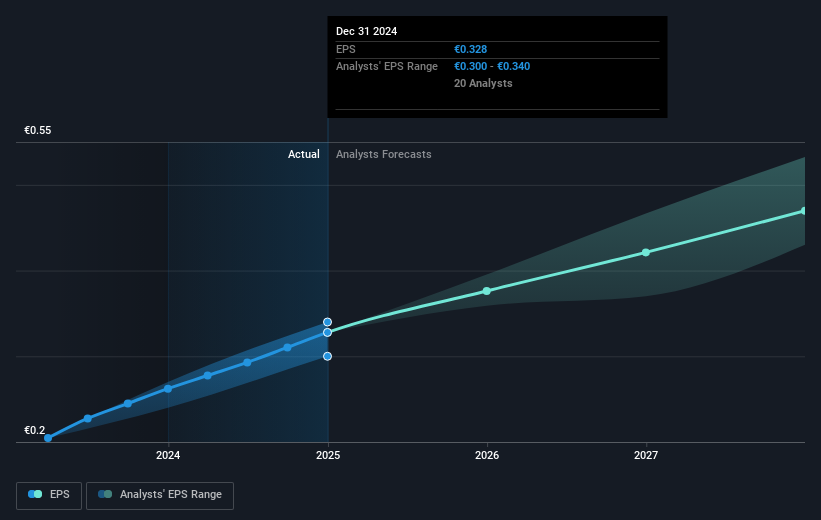Click the Actual section label
Screen dimensions: 821x520
coord(304,154)
